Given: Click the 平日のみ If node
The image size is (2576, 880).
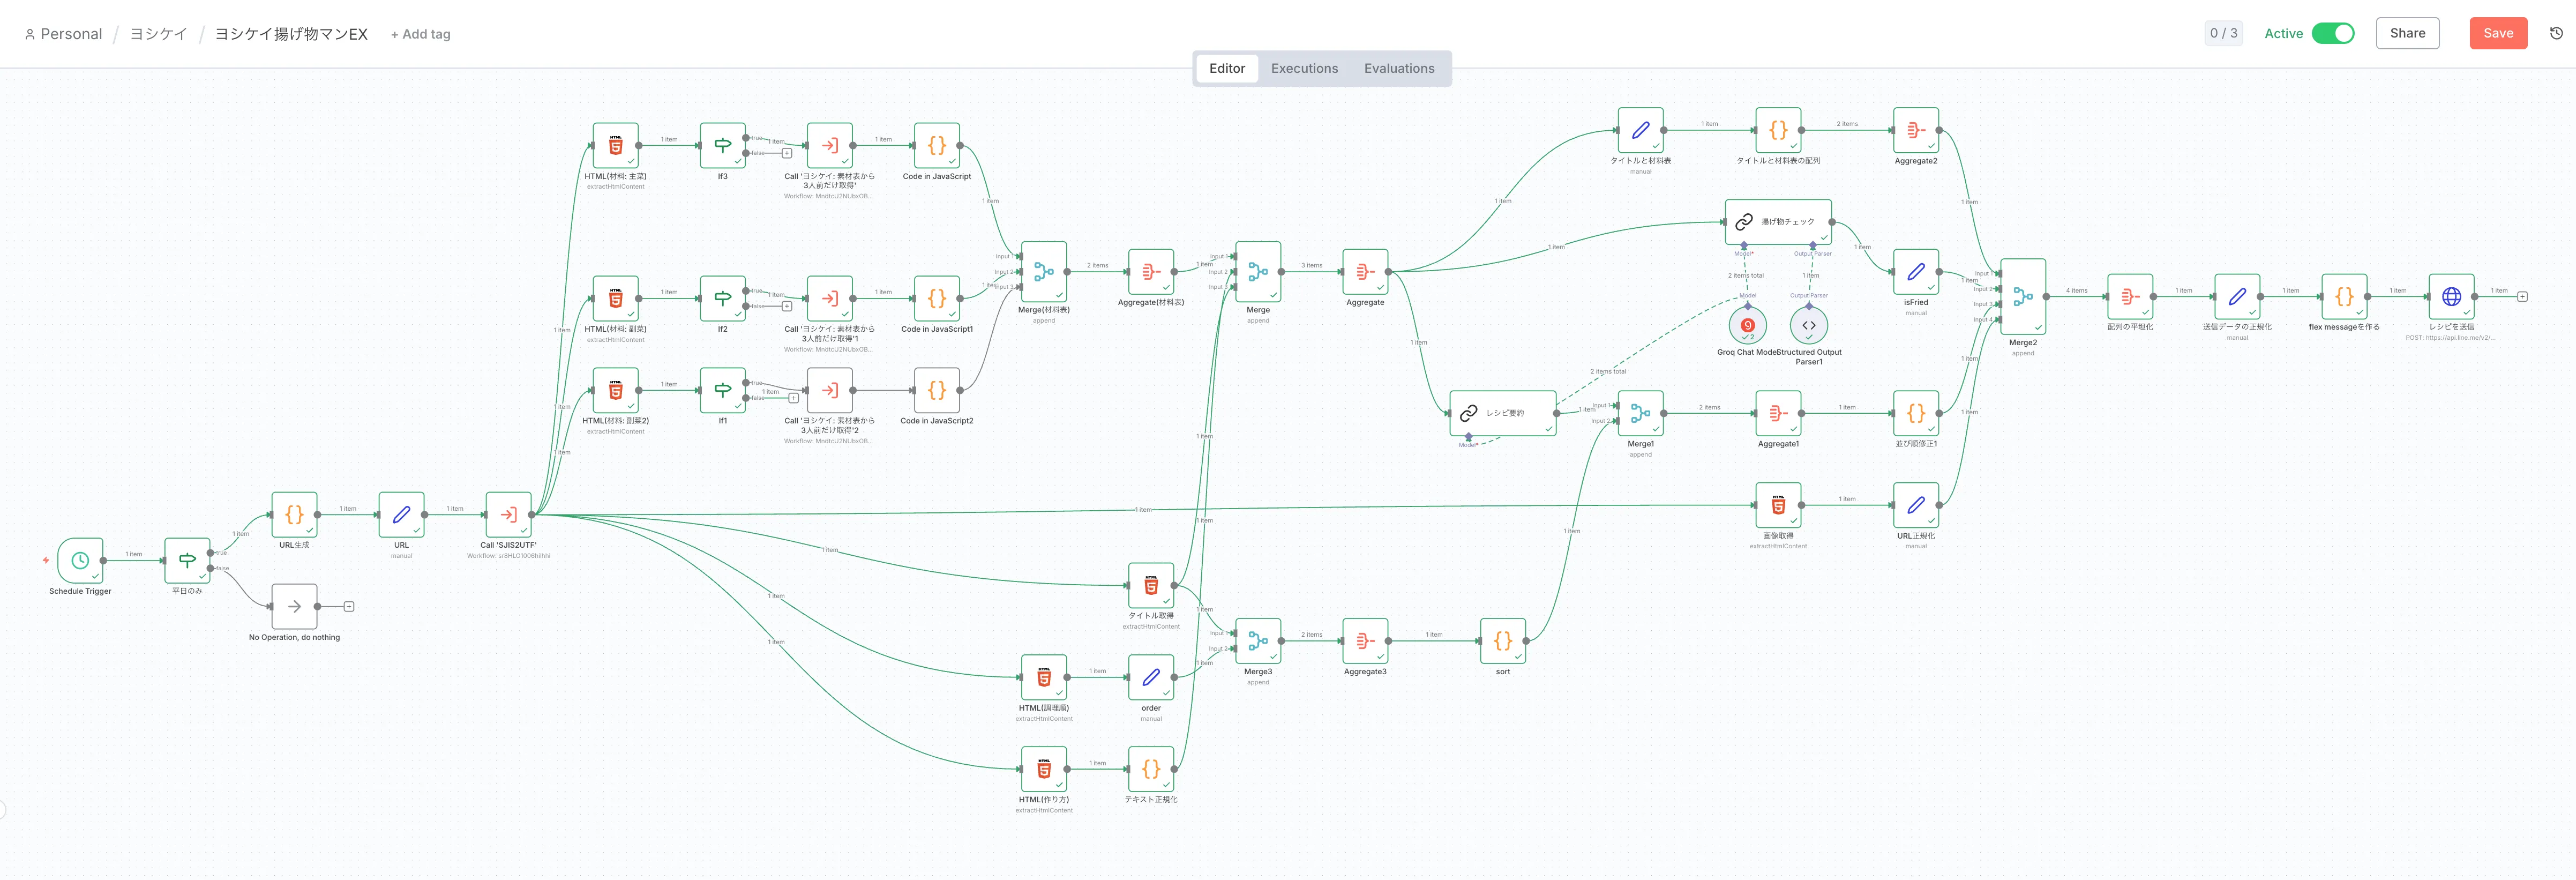Looking at the screenshot, I should [x=187, y=560].
